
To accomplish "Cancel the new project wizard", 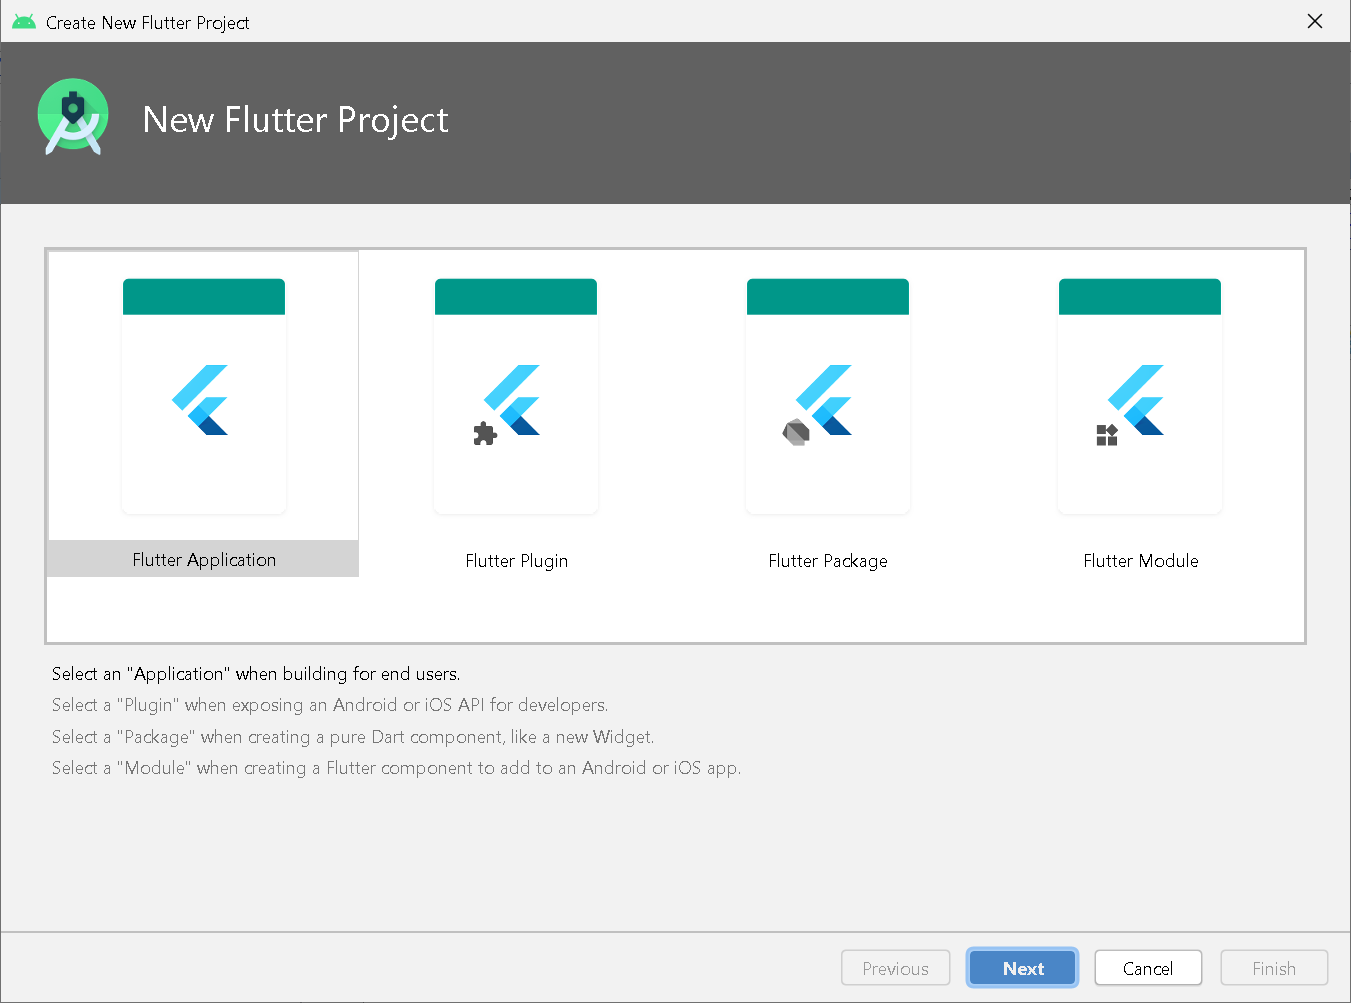I will pyautogui.click(x=1147, y=968).
